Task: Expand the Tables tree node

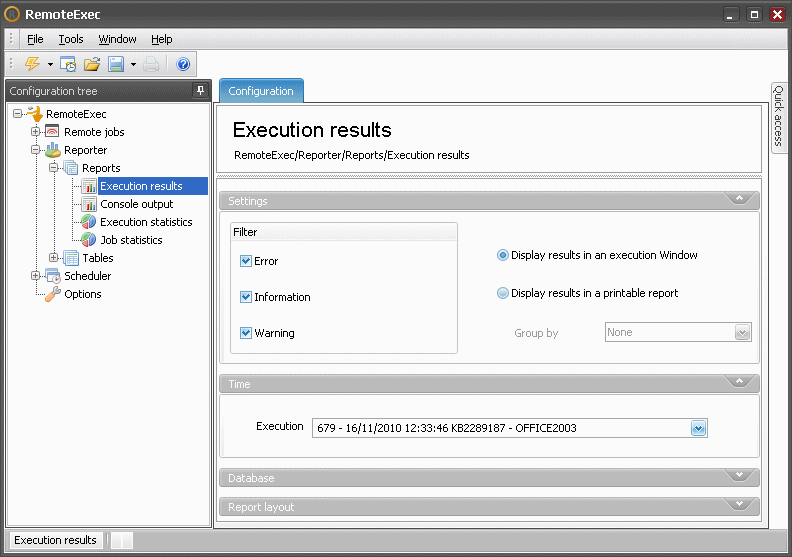Action: [x=54, y=258]
